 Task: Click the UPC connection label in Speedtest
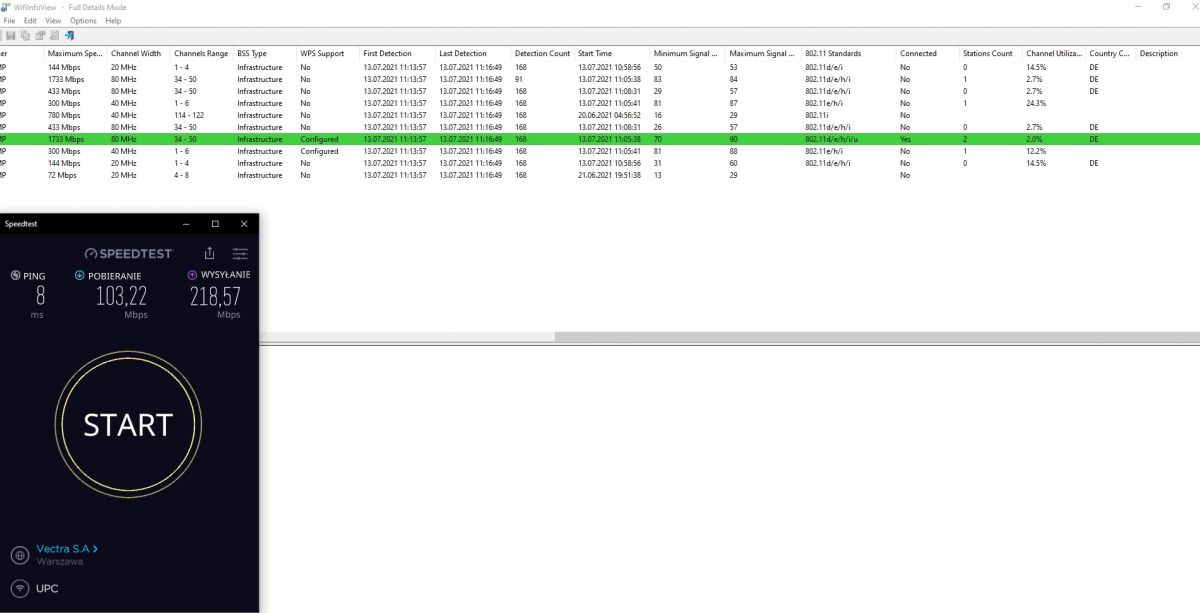coord(47,588)
